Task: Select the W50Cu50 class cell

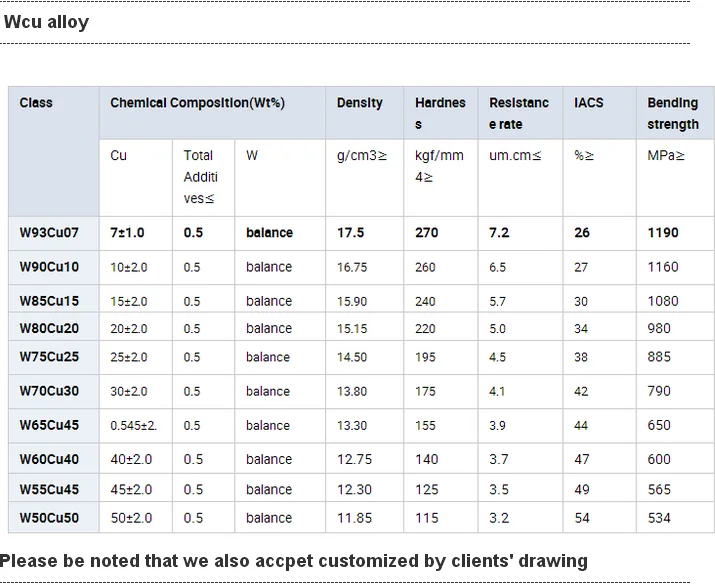Action: [49, 518]
